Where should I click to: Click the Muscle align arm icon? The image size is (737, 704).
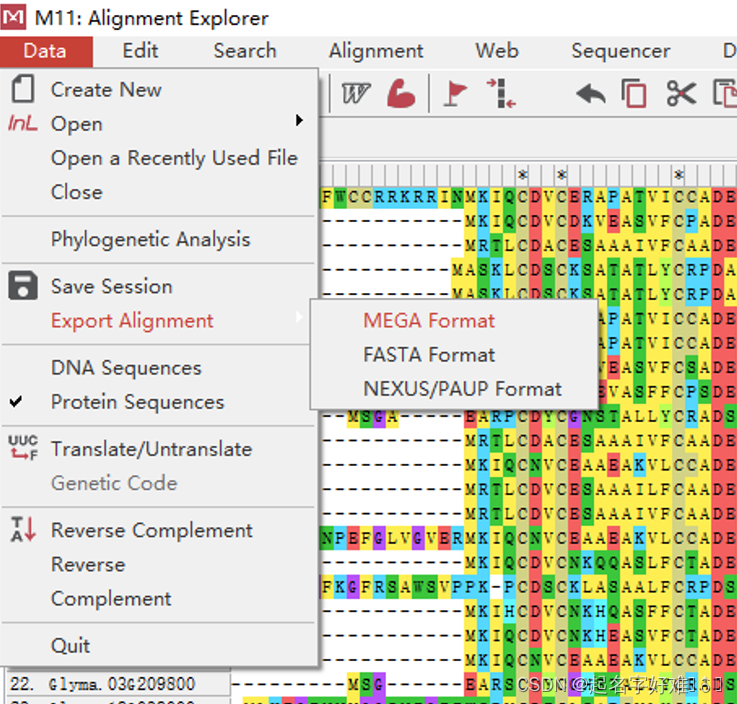pos(401,93)
